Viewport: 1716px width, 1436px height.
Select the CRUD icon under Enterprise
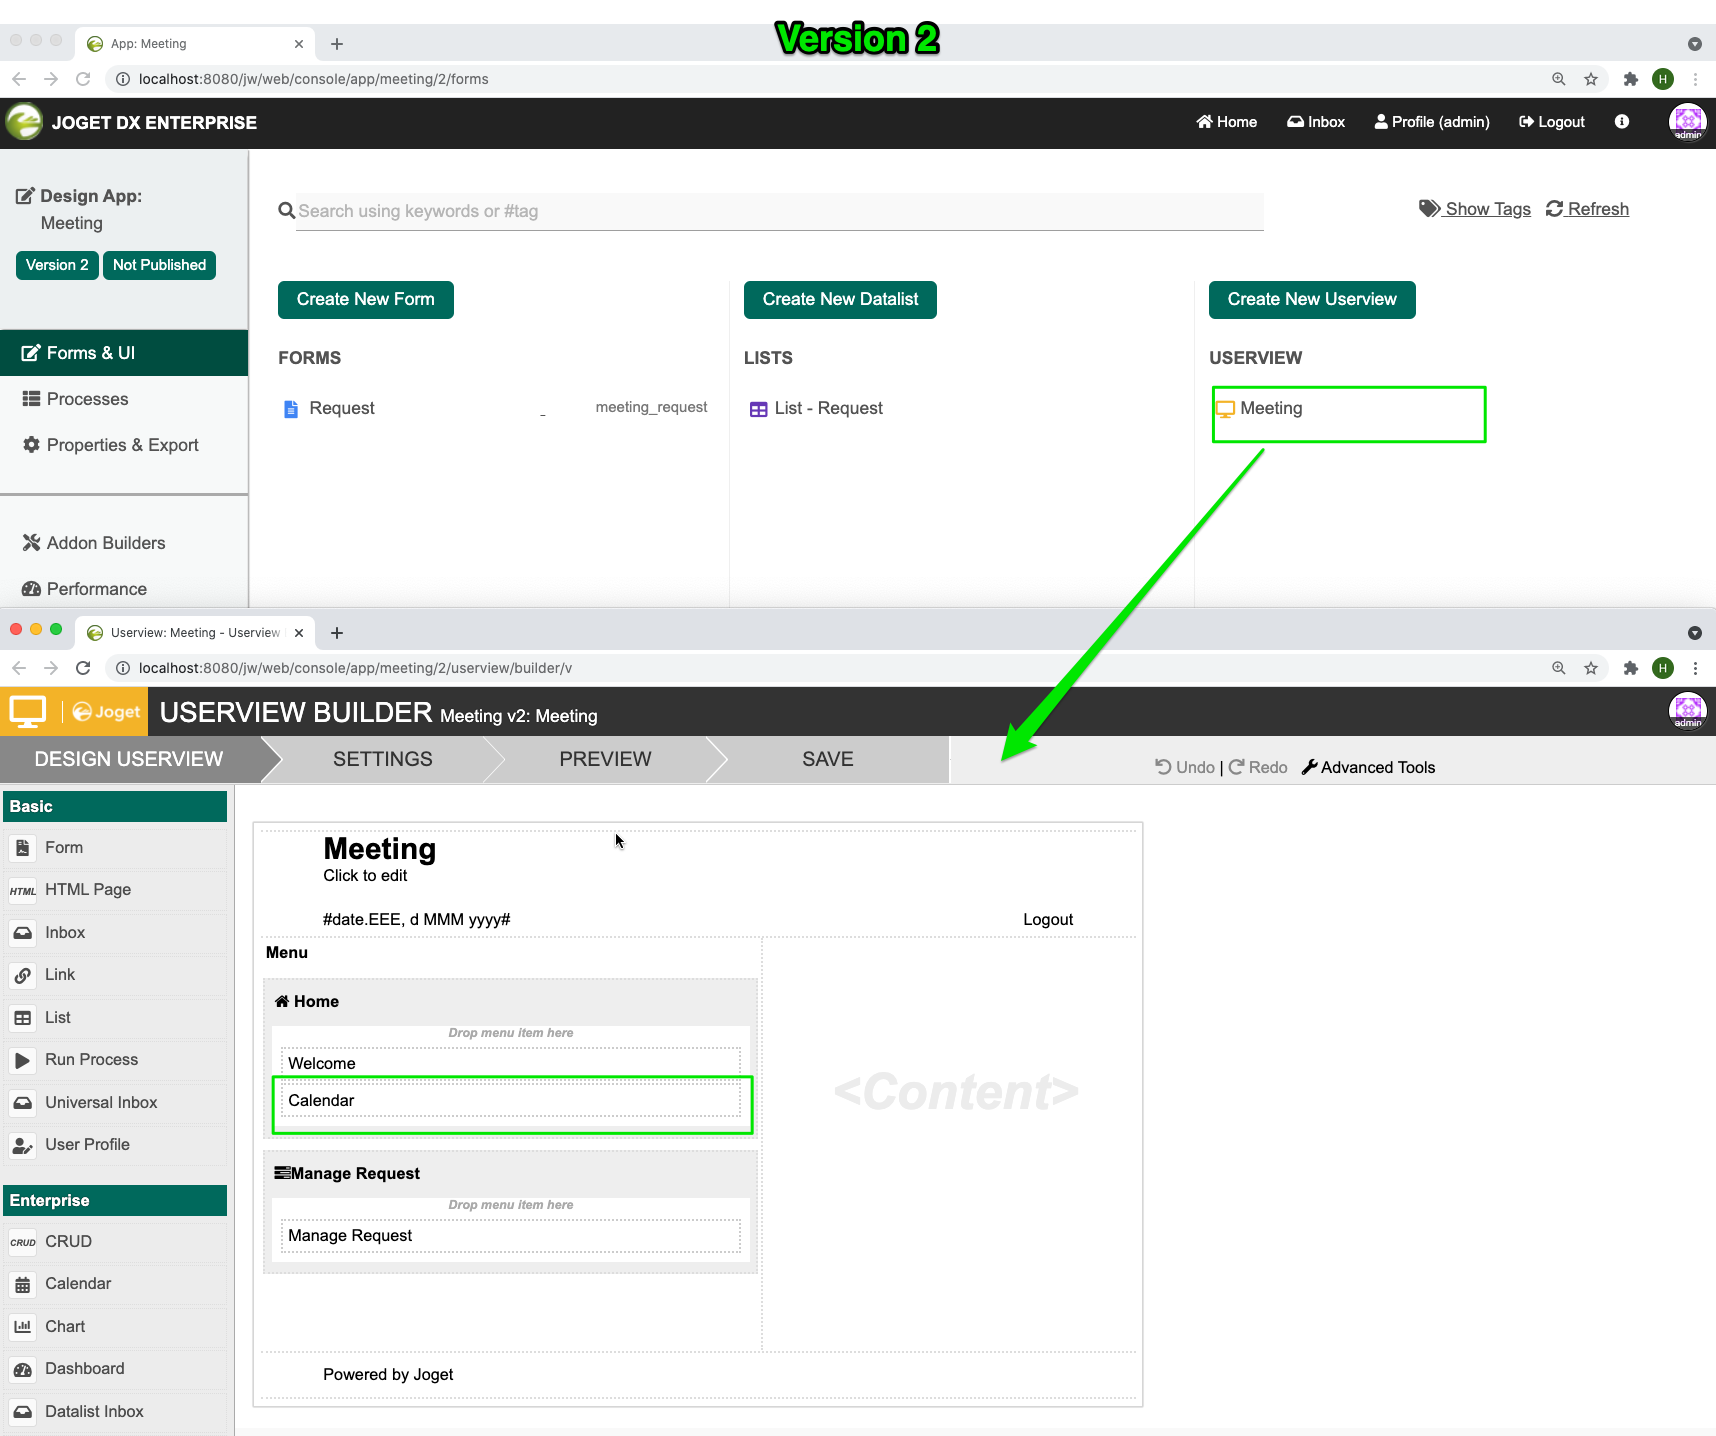click(x=22, y=1242)
